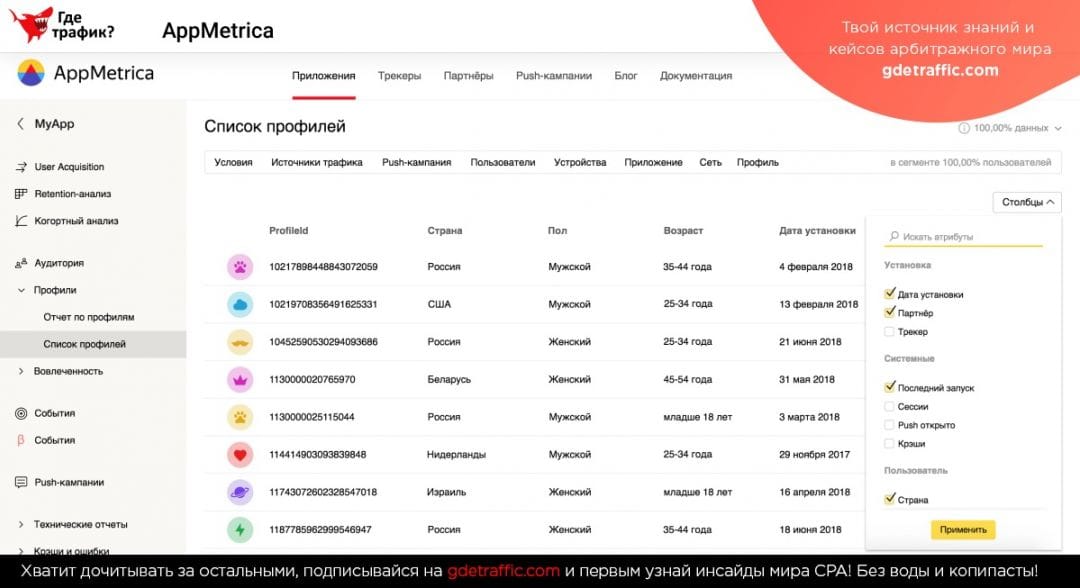Expand the Крэши и ошибки section
This screenshot has width=1080, height=588.
21,551
